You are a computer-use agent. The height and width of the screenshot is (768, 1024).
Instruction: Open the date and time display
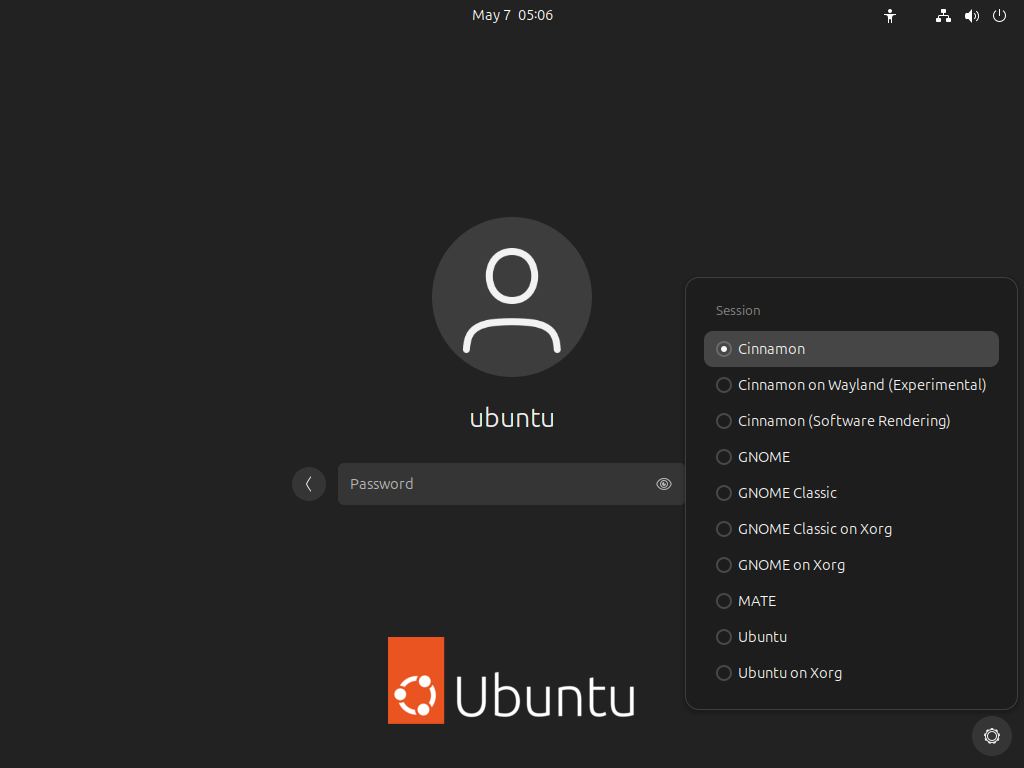[513, 15]
